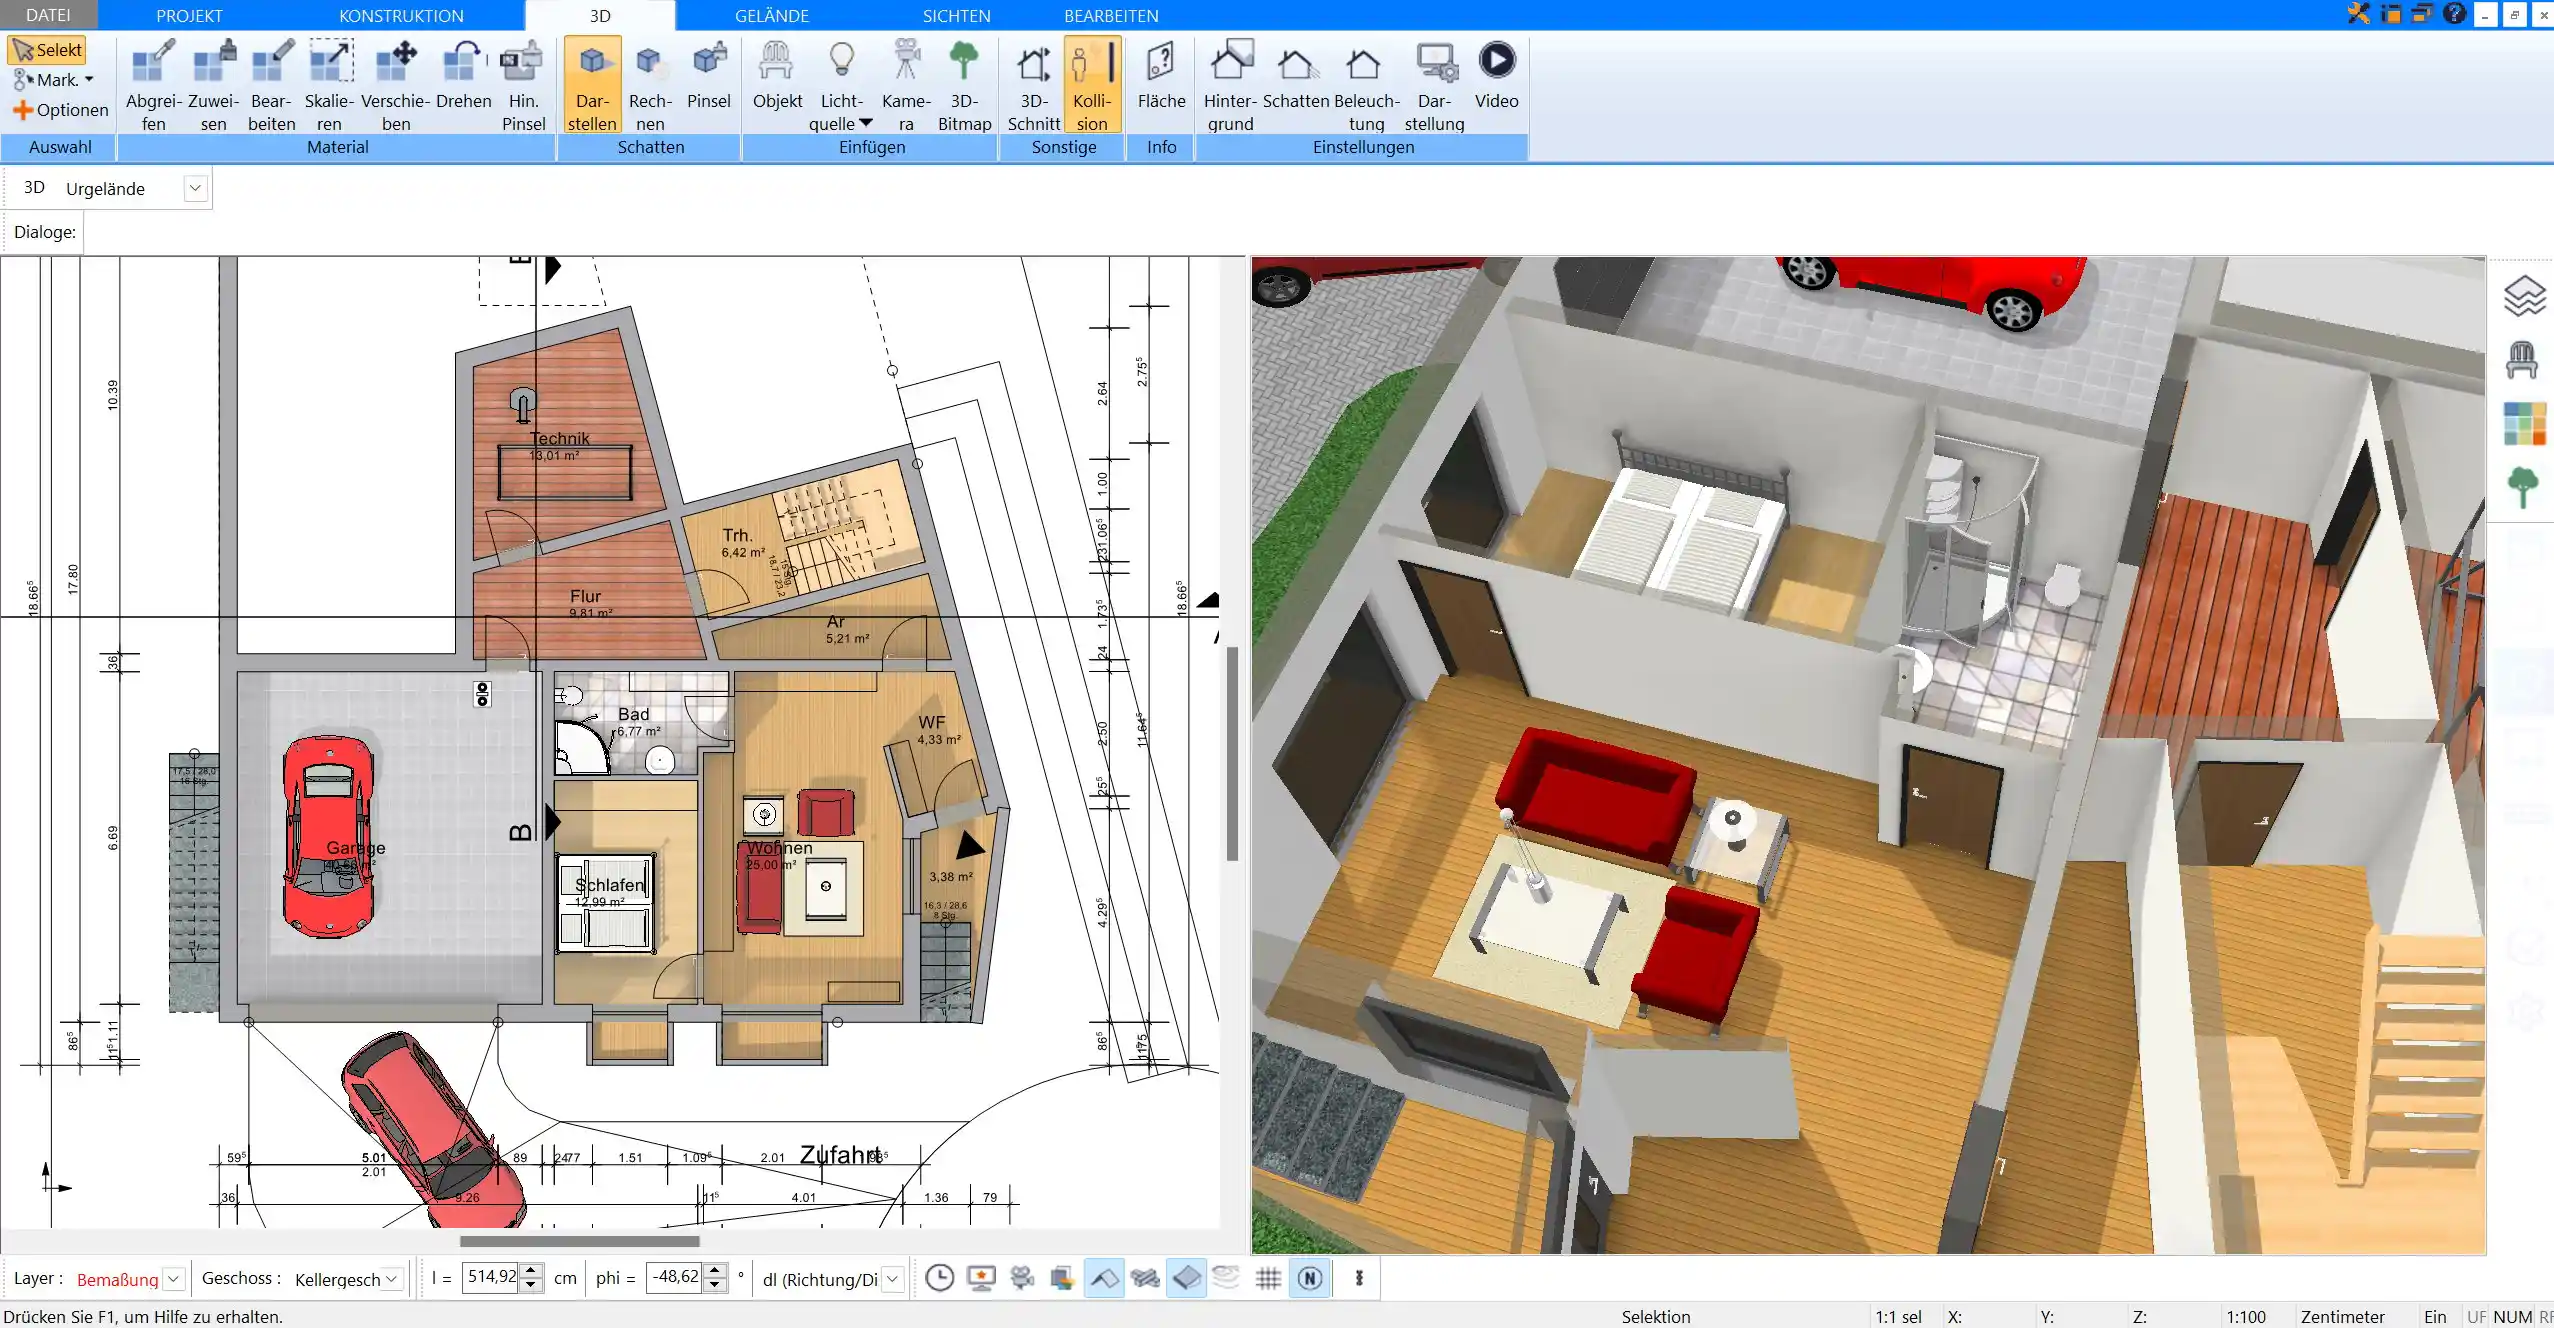Expand the Geschoss Kellergesch dropdown

[x=392, y=1279]
